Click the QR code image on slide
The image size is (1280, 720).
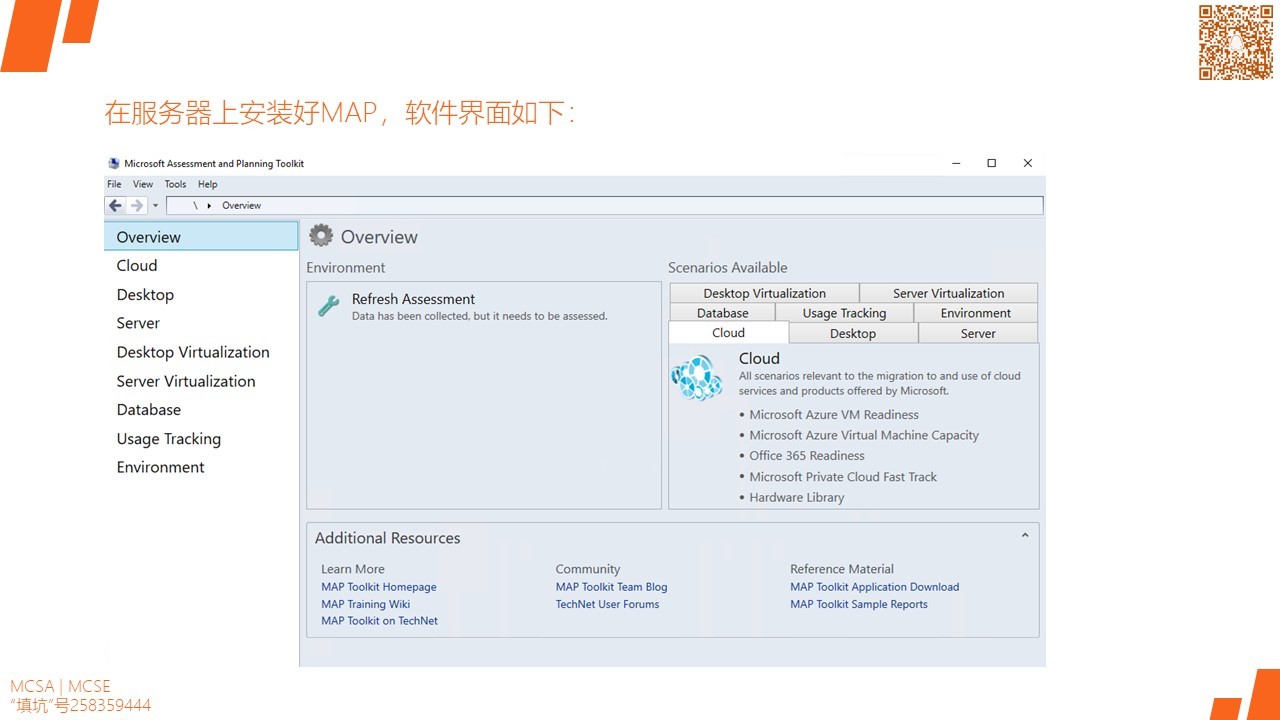1236,42
